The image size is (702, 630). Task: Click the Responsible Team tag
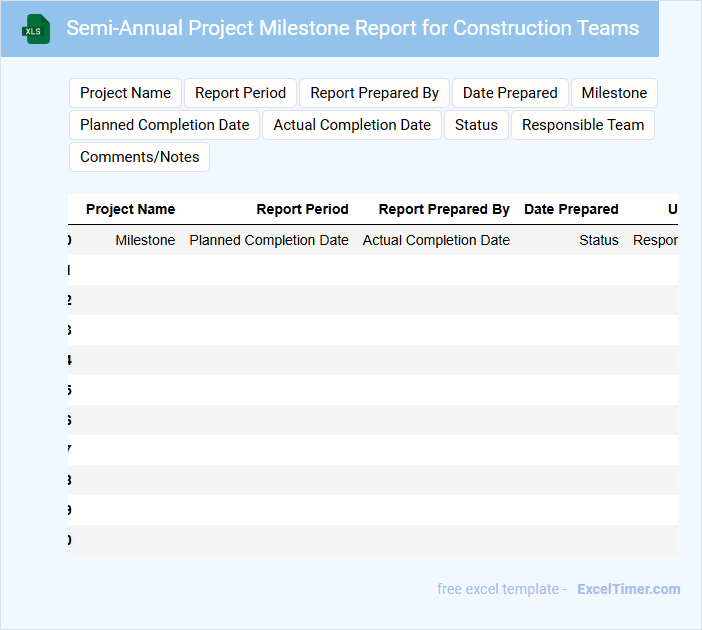(583, 125)
